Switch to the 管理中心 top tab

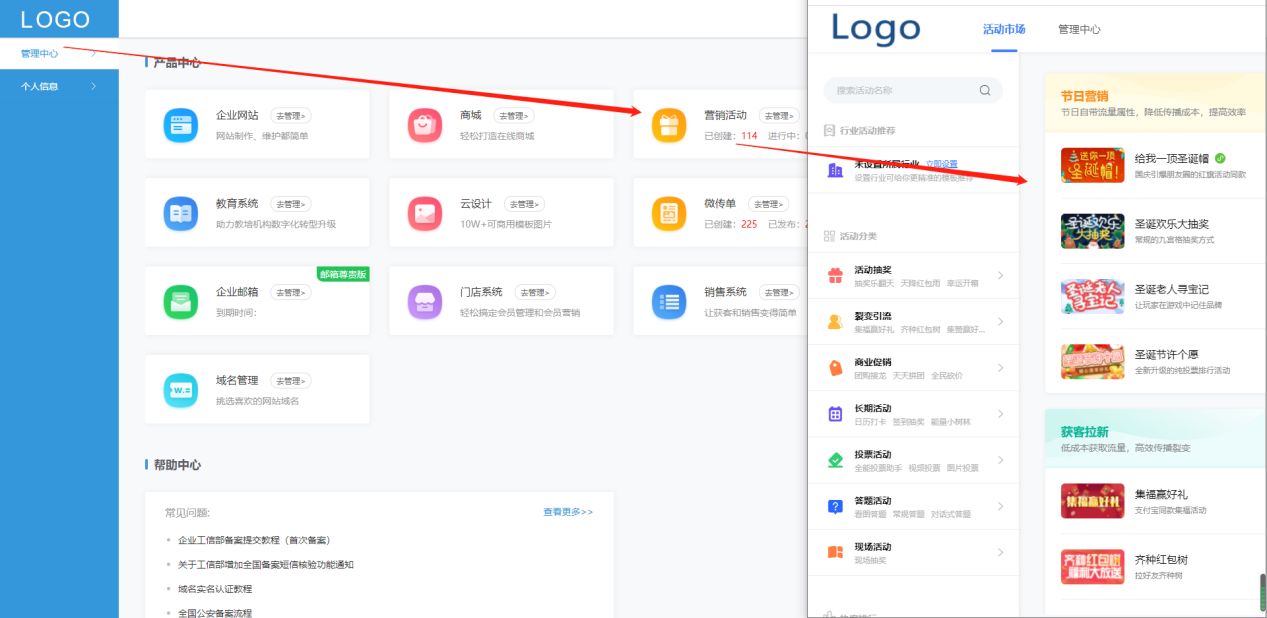pyautogui.click(x=1079, y=30)
